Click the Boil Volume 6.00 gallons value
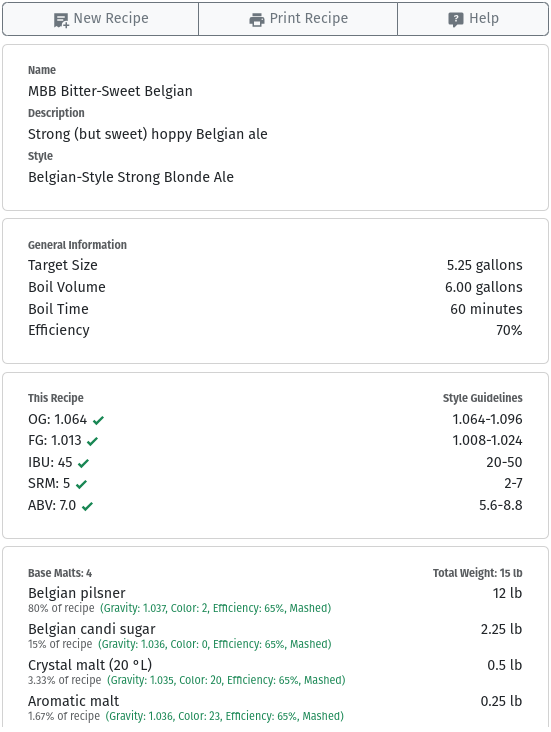This screenshot has height=732, width=551. (x=483, y=287)
